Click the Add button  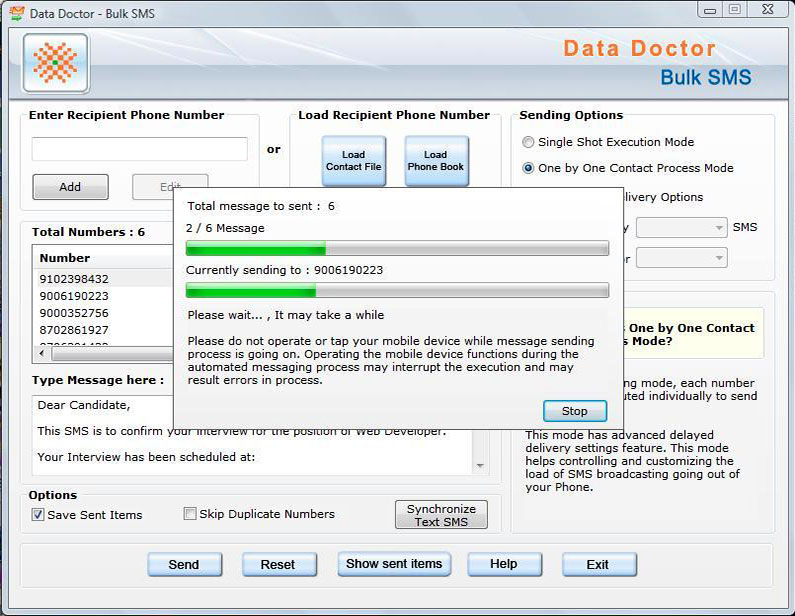70,187
